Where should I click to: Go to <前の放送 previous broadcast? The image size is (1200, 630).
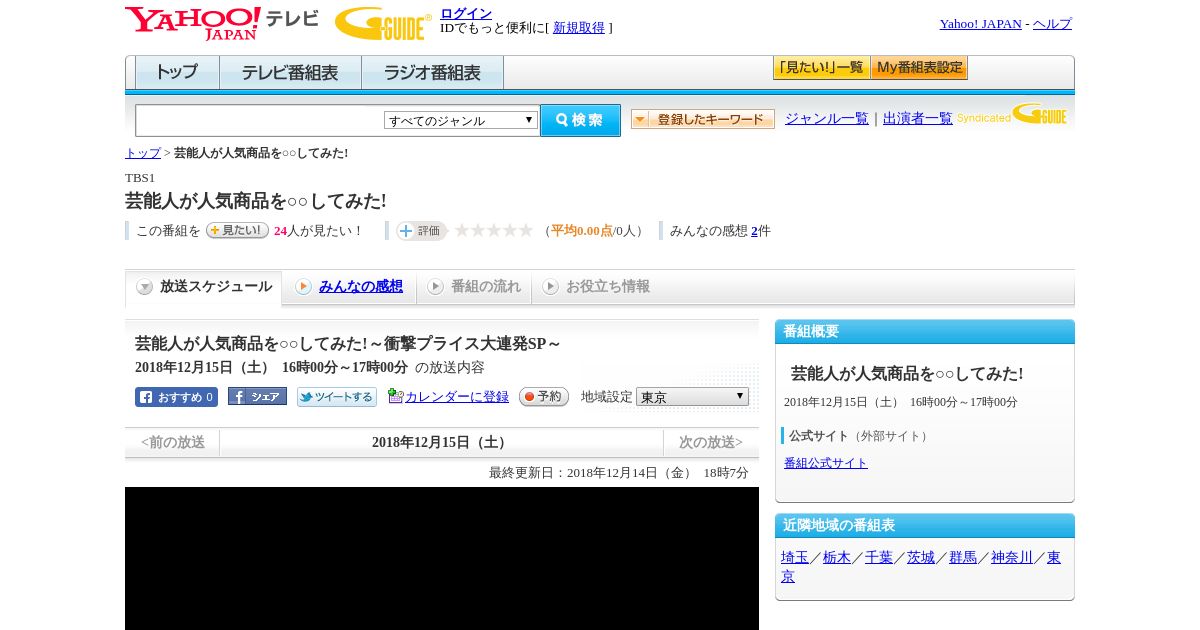pos(173,442)
